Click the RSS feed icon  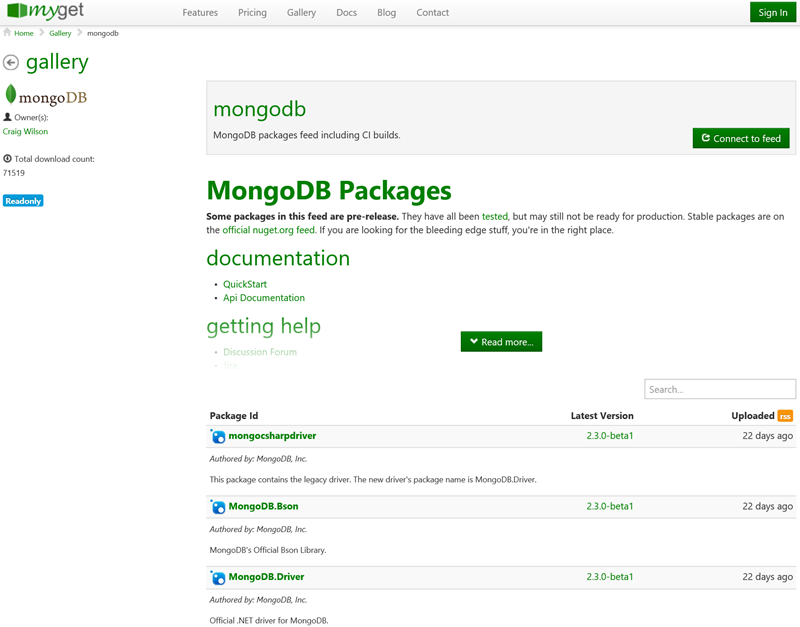(785, 416)
